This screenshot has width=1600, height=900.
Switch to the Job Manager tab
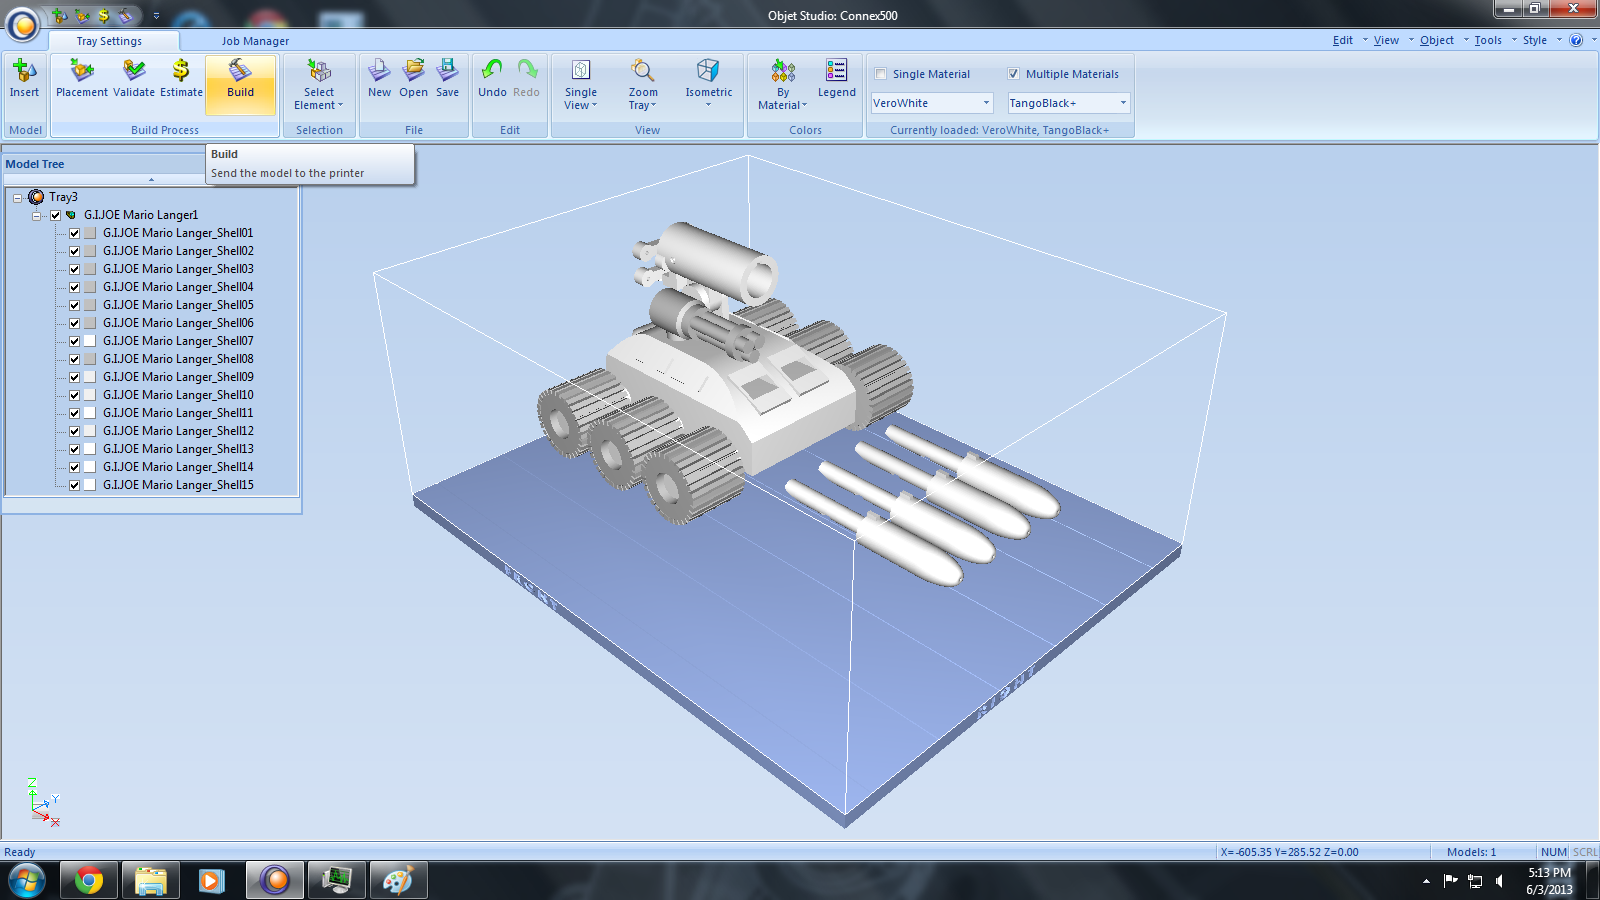[255, 41]
